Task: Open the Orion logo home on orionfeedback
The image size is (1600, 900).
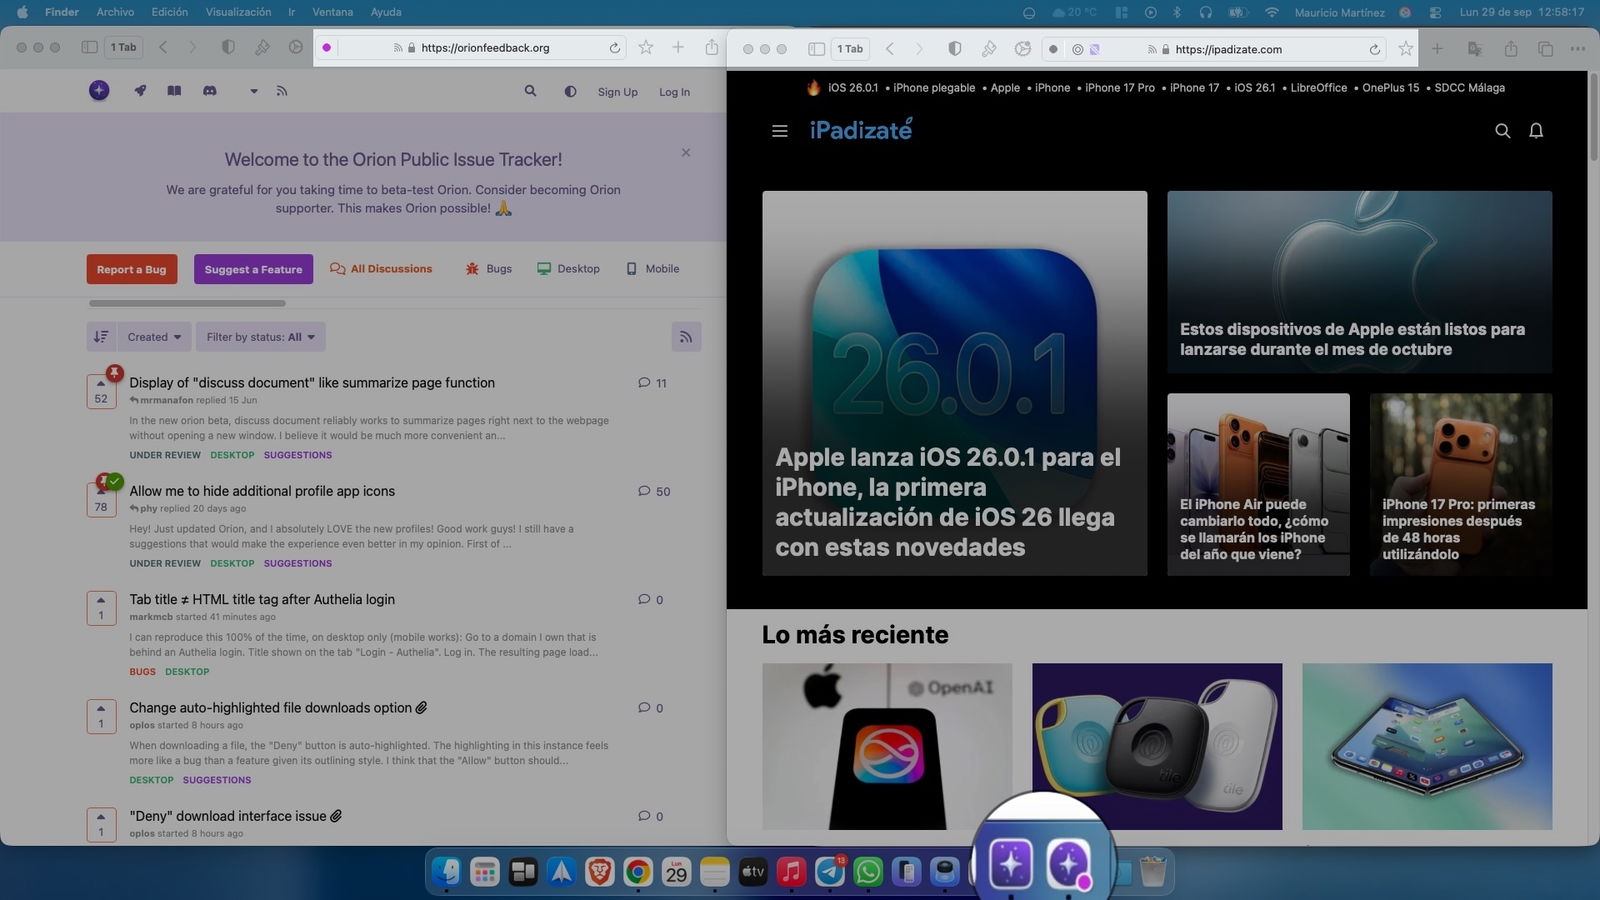Action: (x=99, y=91)
